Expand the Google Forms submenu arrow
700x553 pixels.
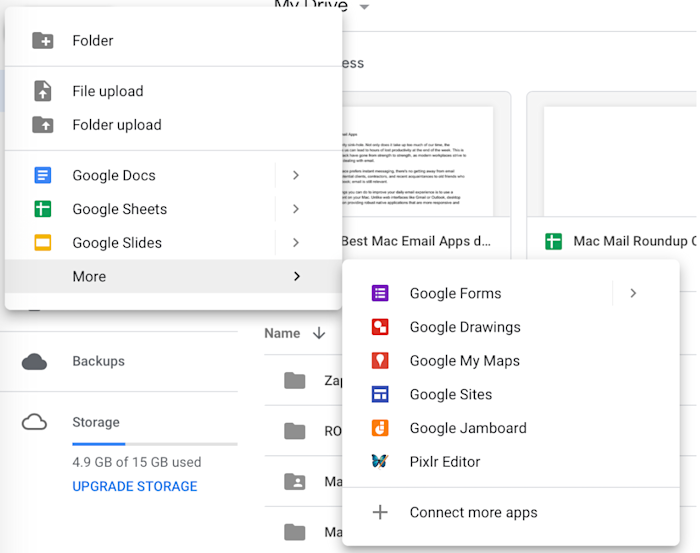point(633,293)
